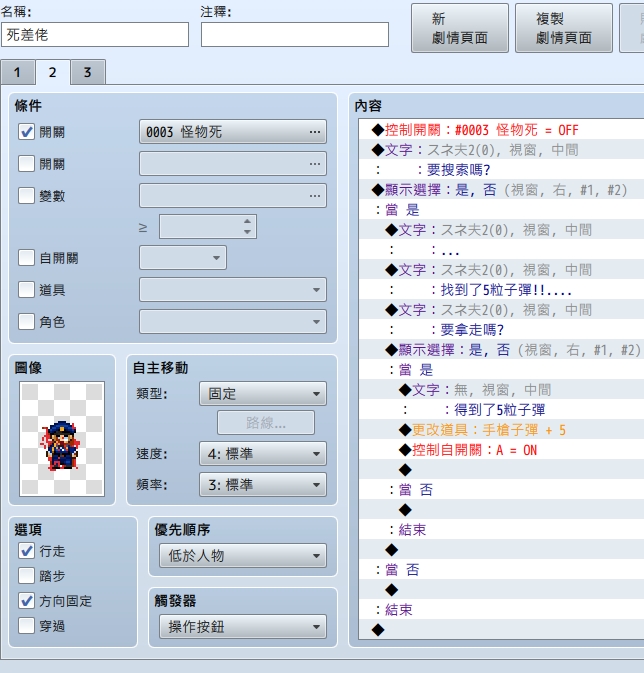The width and height of the screenshot is (644, 673).
Task: Check the 穿過 option
Action: 26,626
